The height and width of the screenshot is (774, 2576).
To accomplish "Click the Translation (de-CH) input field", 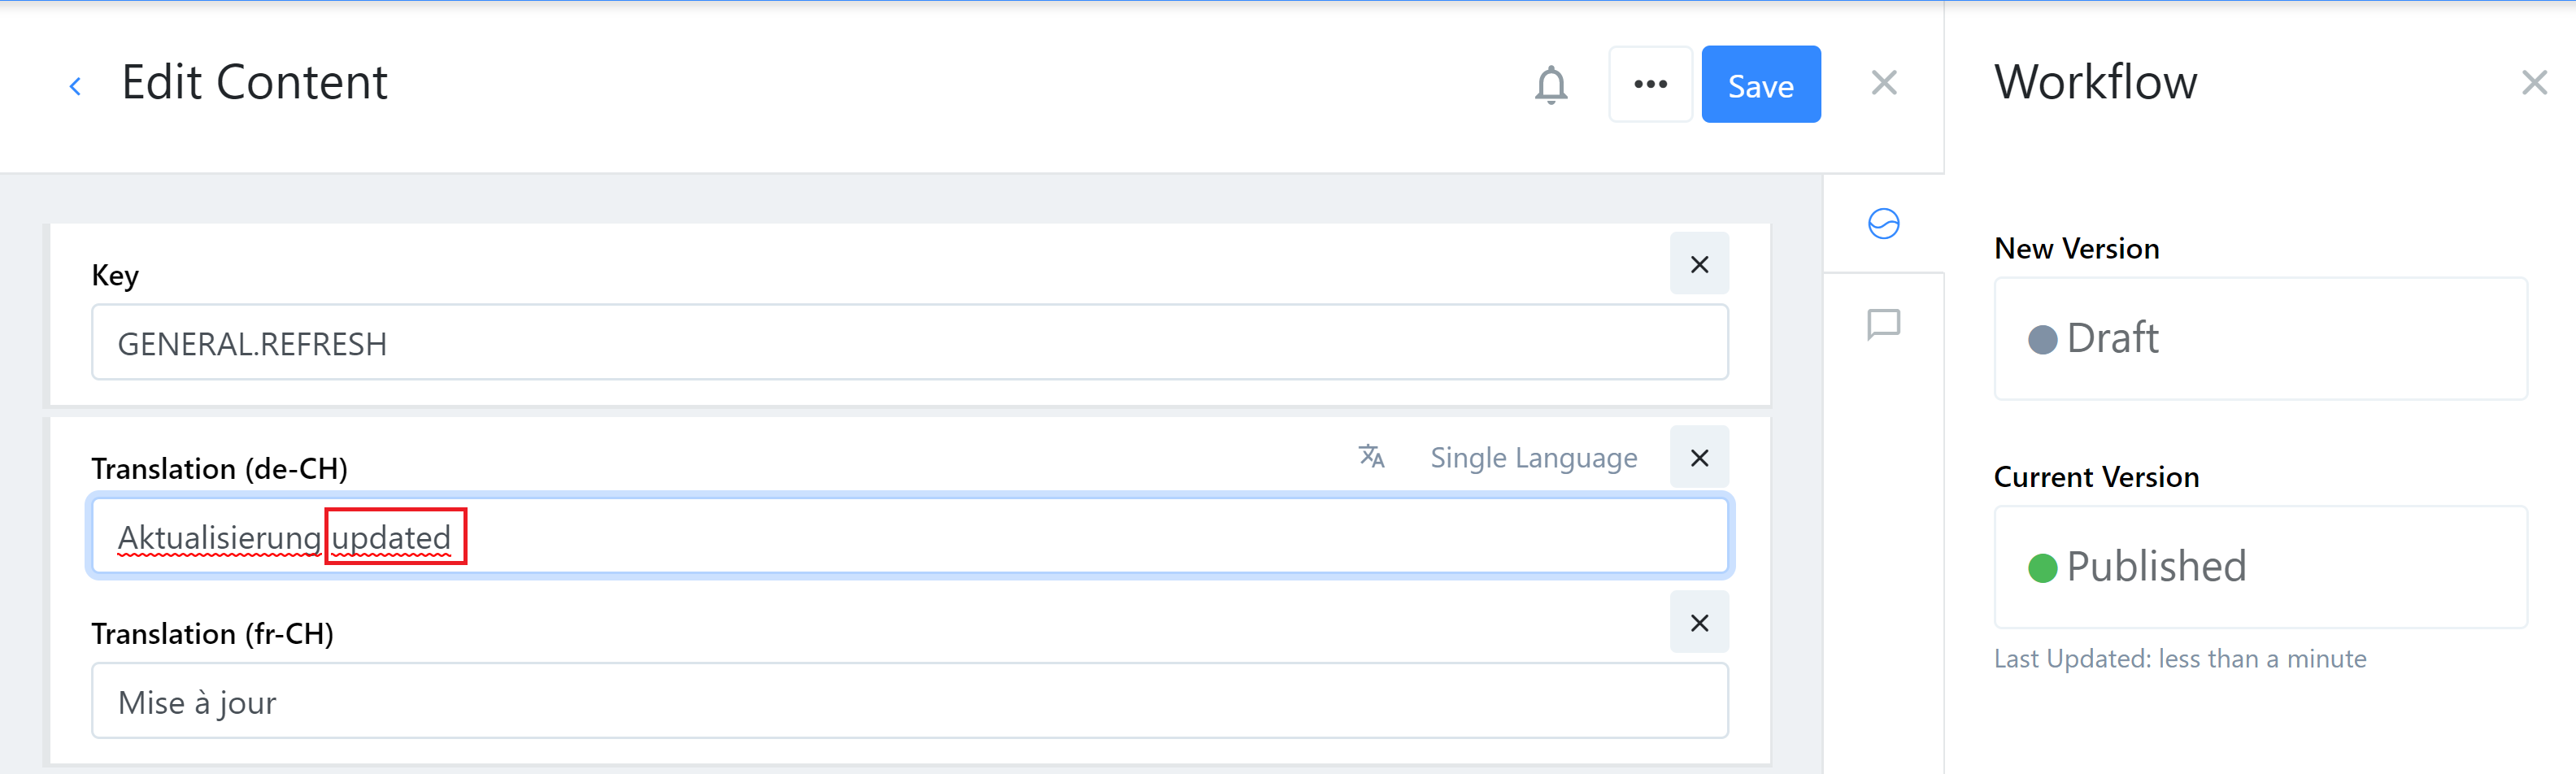I will (1000, 537).
